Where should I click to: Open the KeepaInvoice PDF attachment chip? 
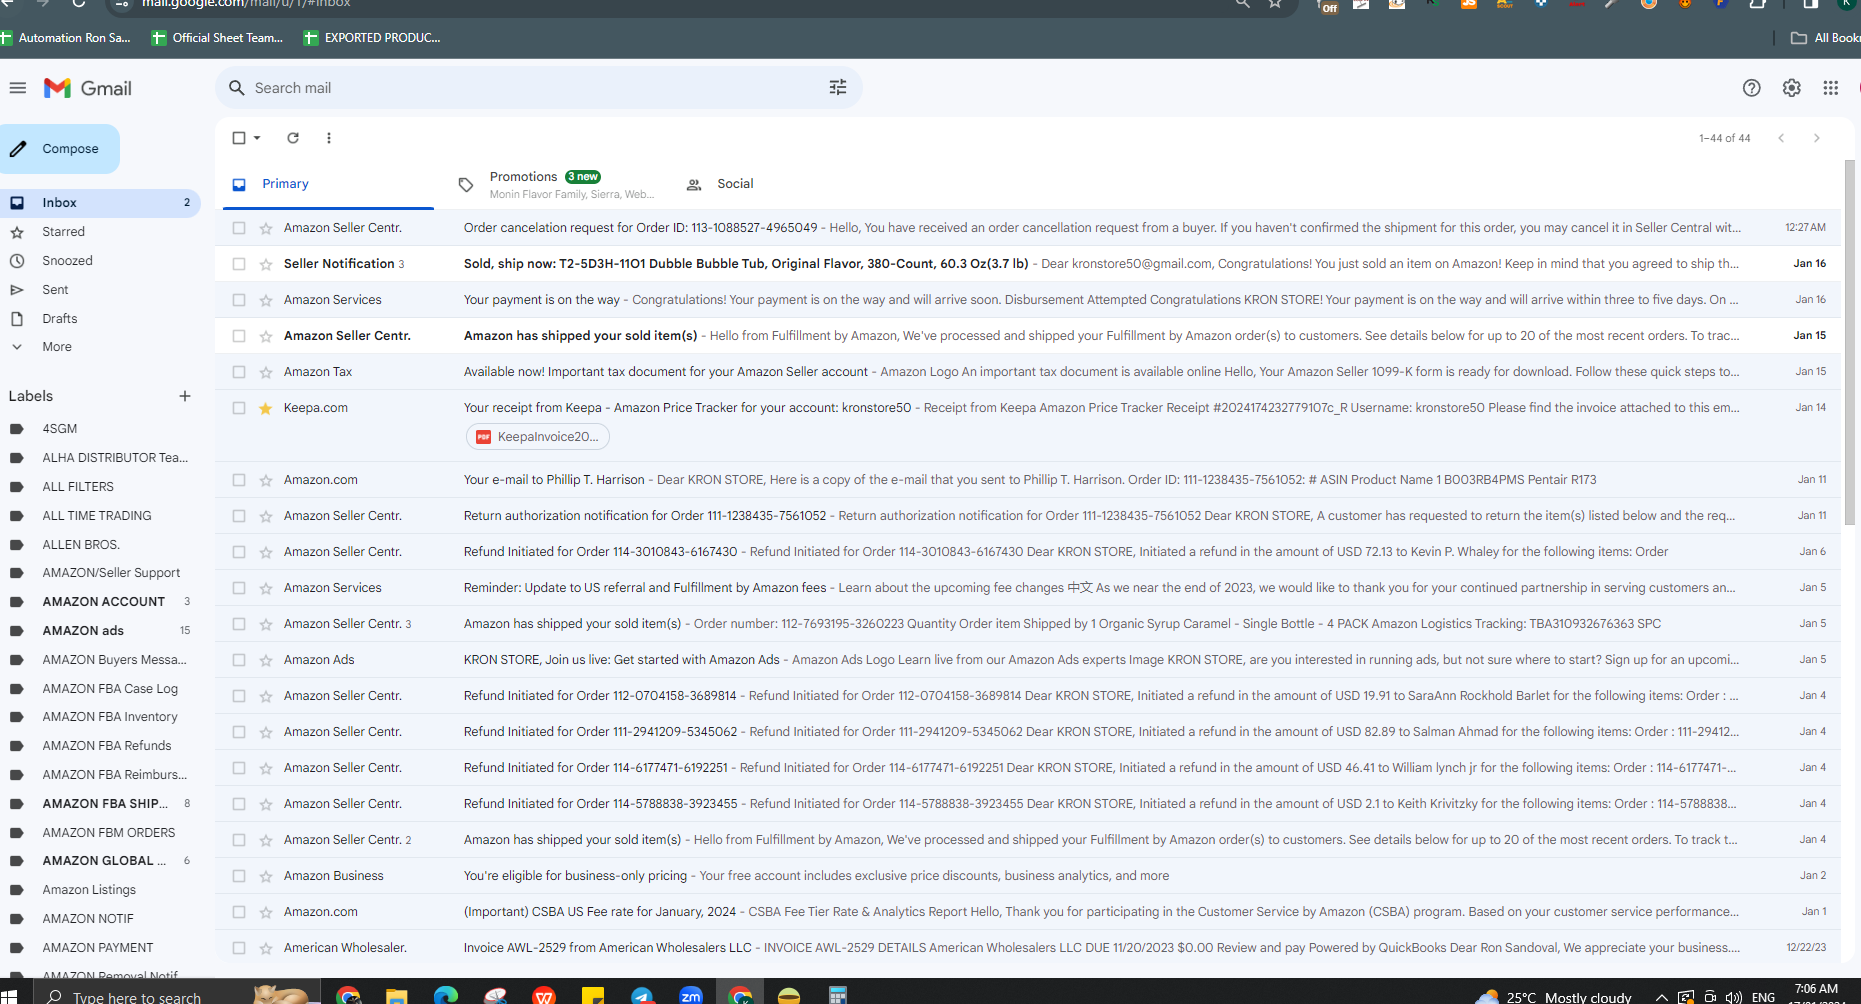[x=538, y=437]
